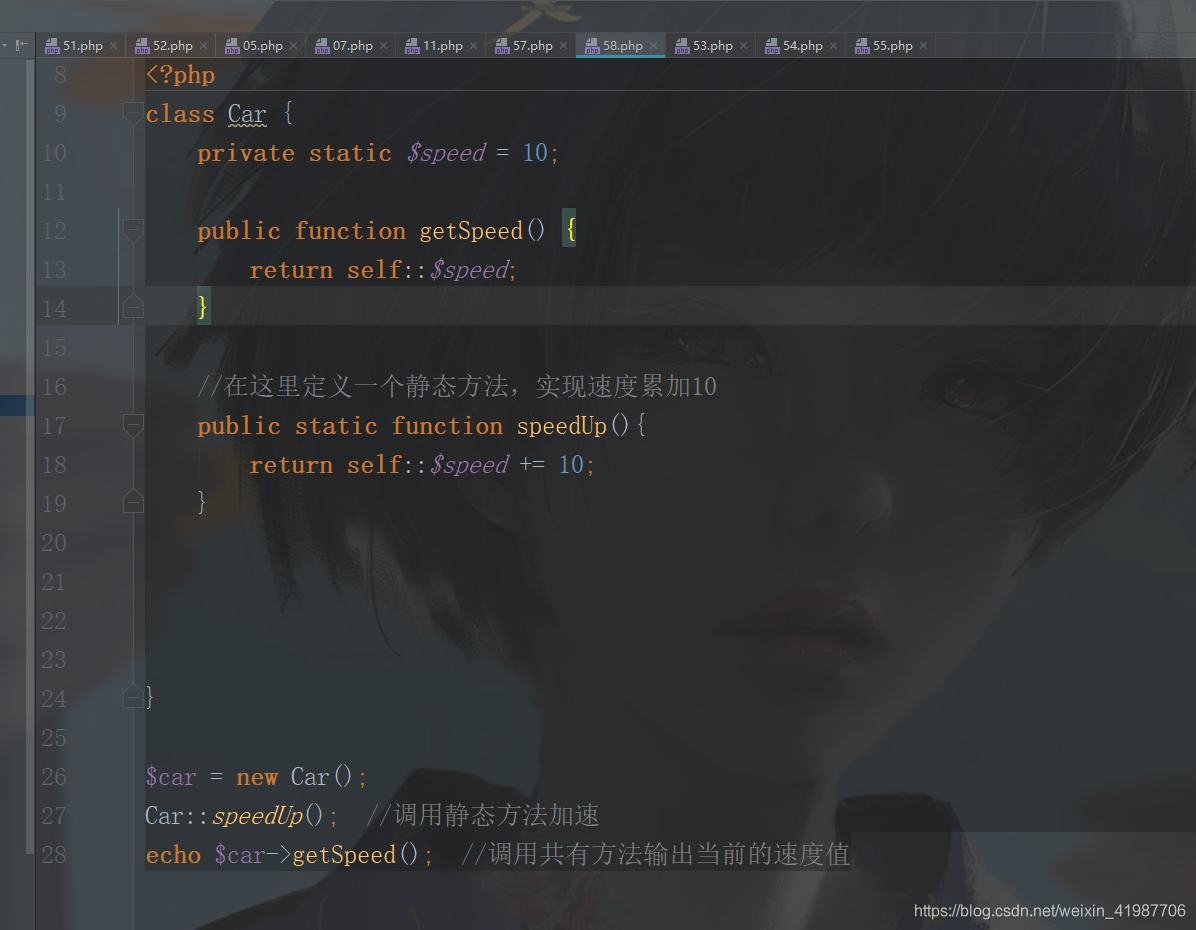Click the highlighted closing brace on line 14
The height and width of the screenshot is (930, 1196).
tap(203, 306)
